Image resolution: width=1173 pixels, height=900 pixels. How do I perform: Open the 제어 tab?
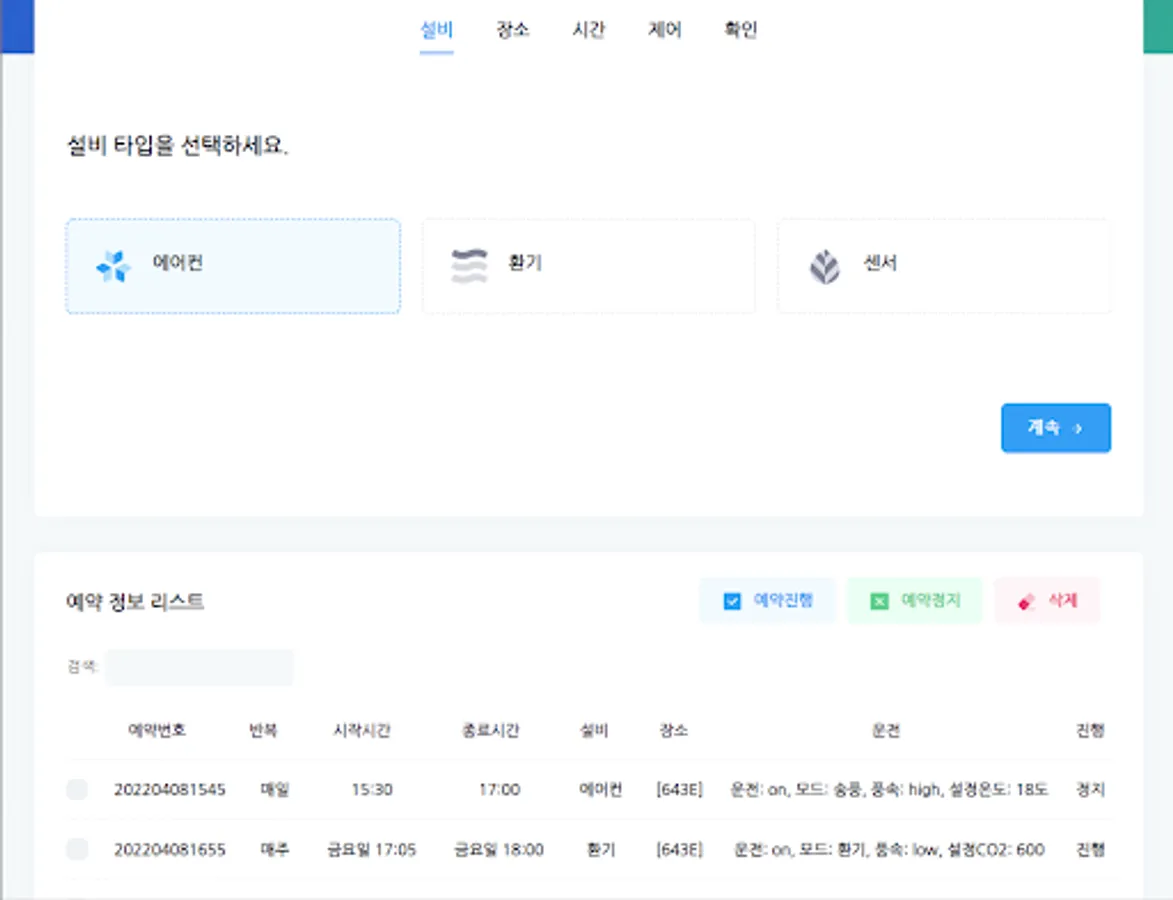[663, 29]
